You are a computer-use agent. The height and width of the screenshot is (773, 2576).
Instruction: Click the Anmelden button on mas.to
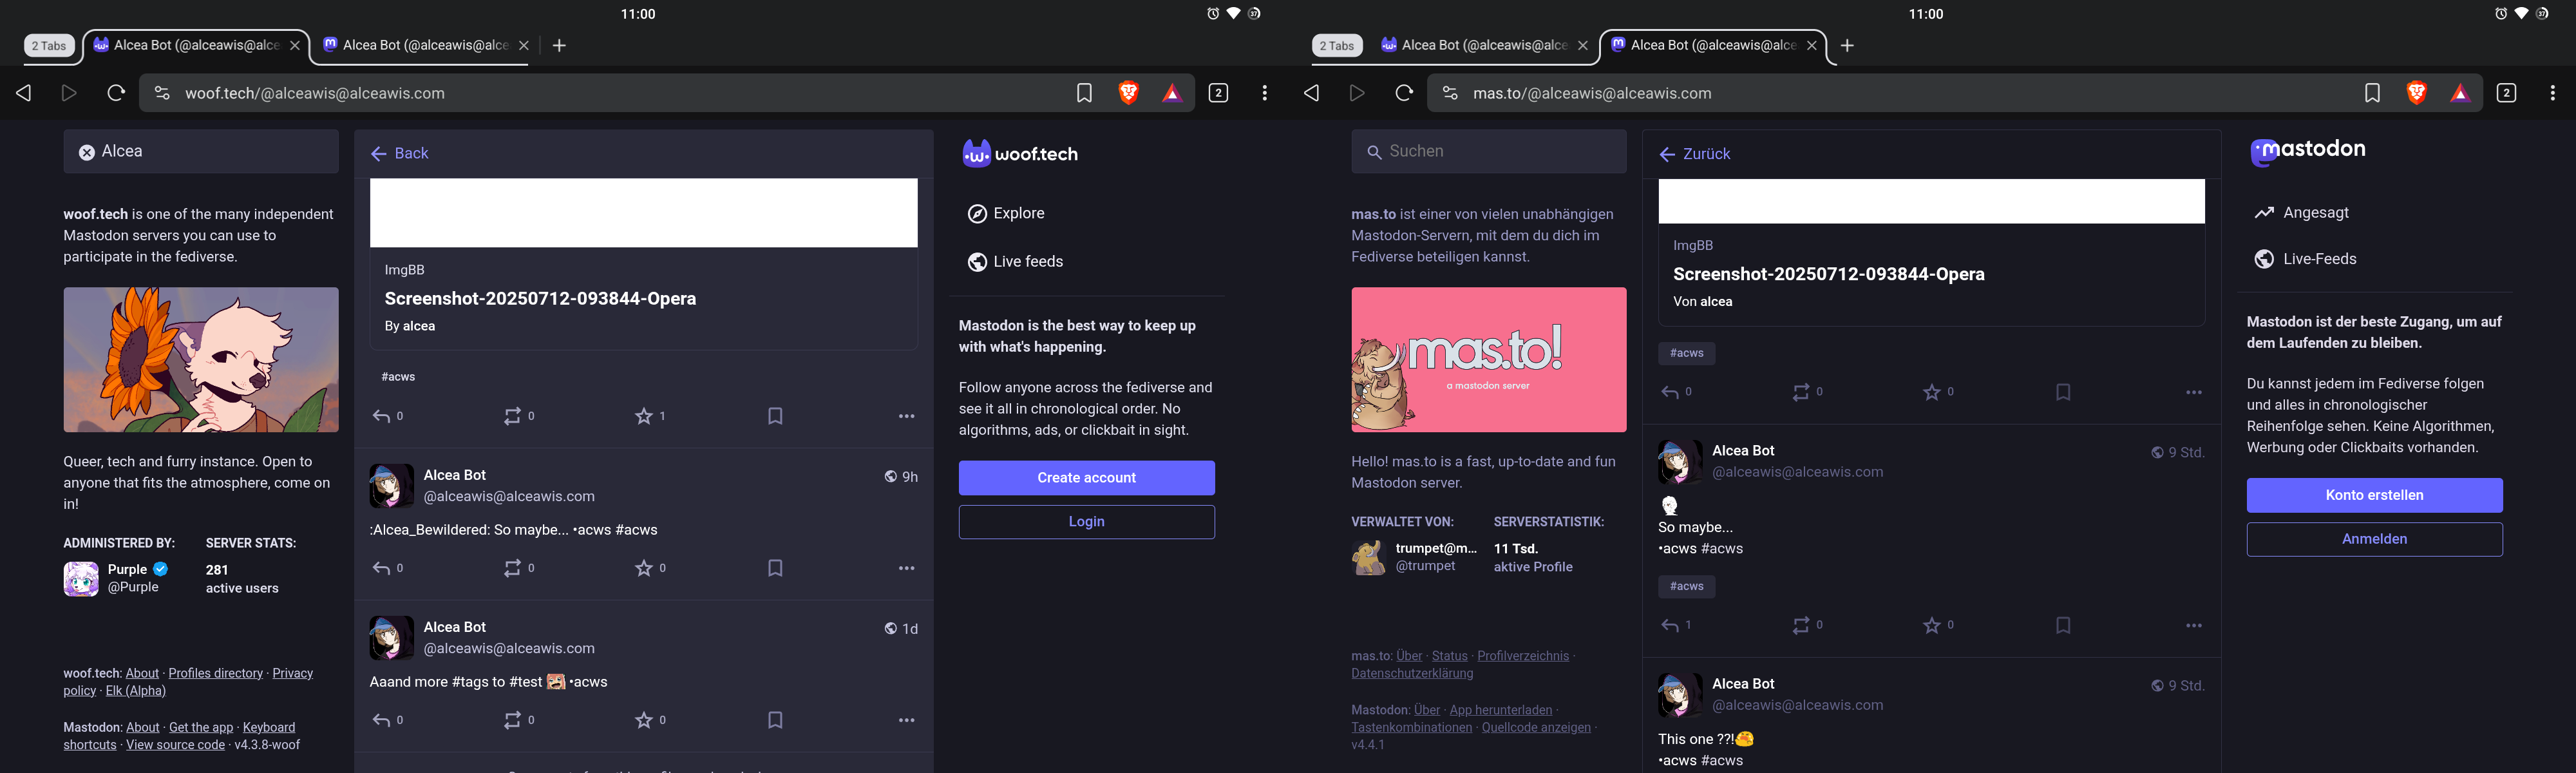pyautogui.click(x=2374, y=539)
